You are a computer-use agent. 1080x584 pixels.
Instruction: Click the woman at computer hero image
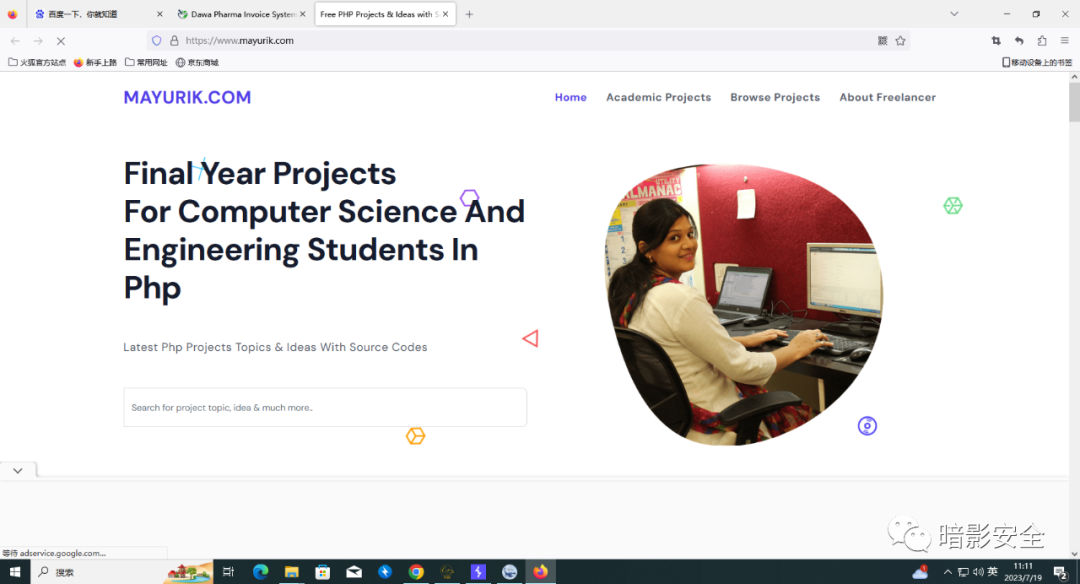[x=744, y=304]
